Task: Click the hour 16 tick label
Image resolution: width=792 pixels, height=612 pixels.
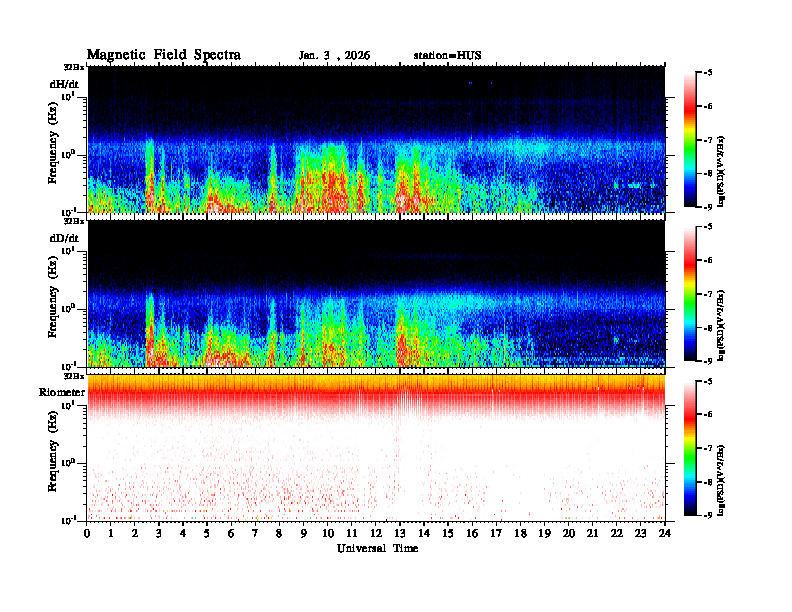Action: [472, 534]
